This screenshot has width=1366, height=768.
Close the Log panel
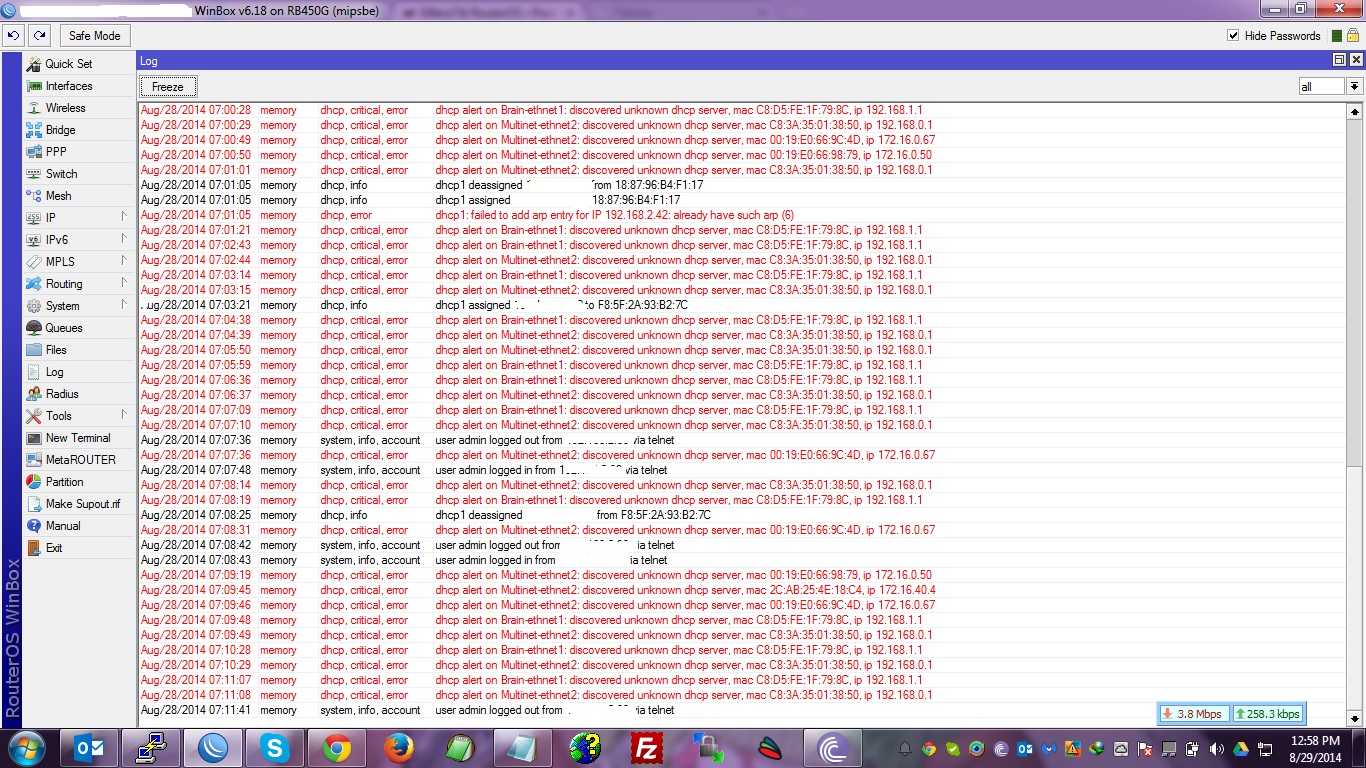[x=1355, y=60]
